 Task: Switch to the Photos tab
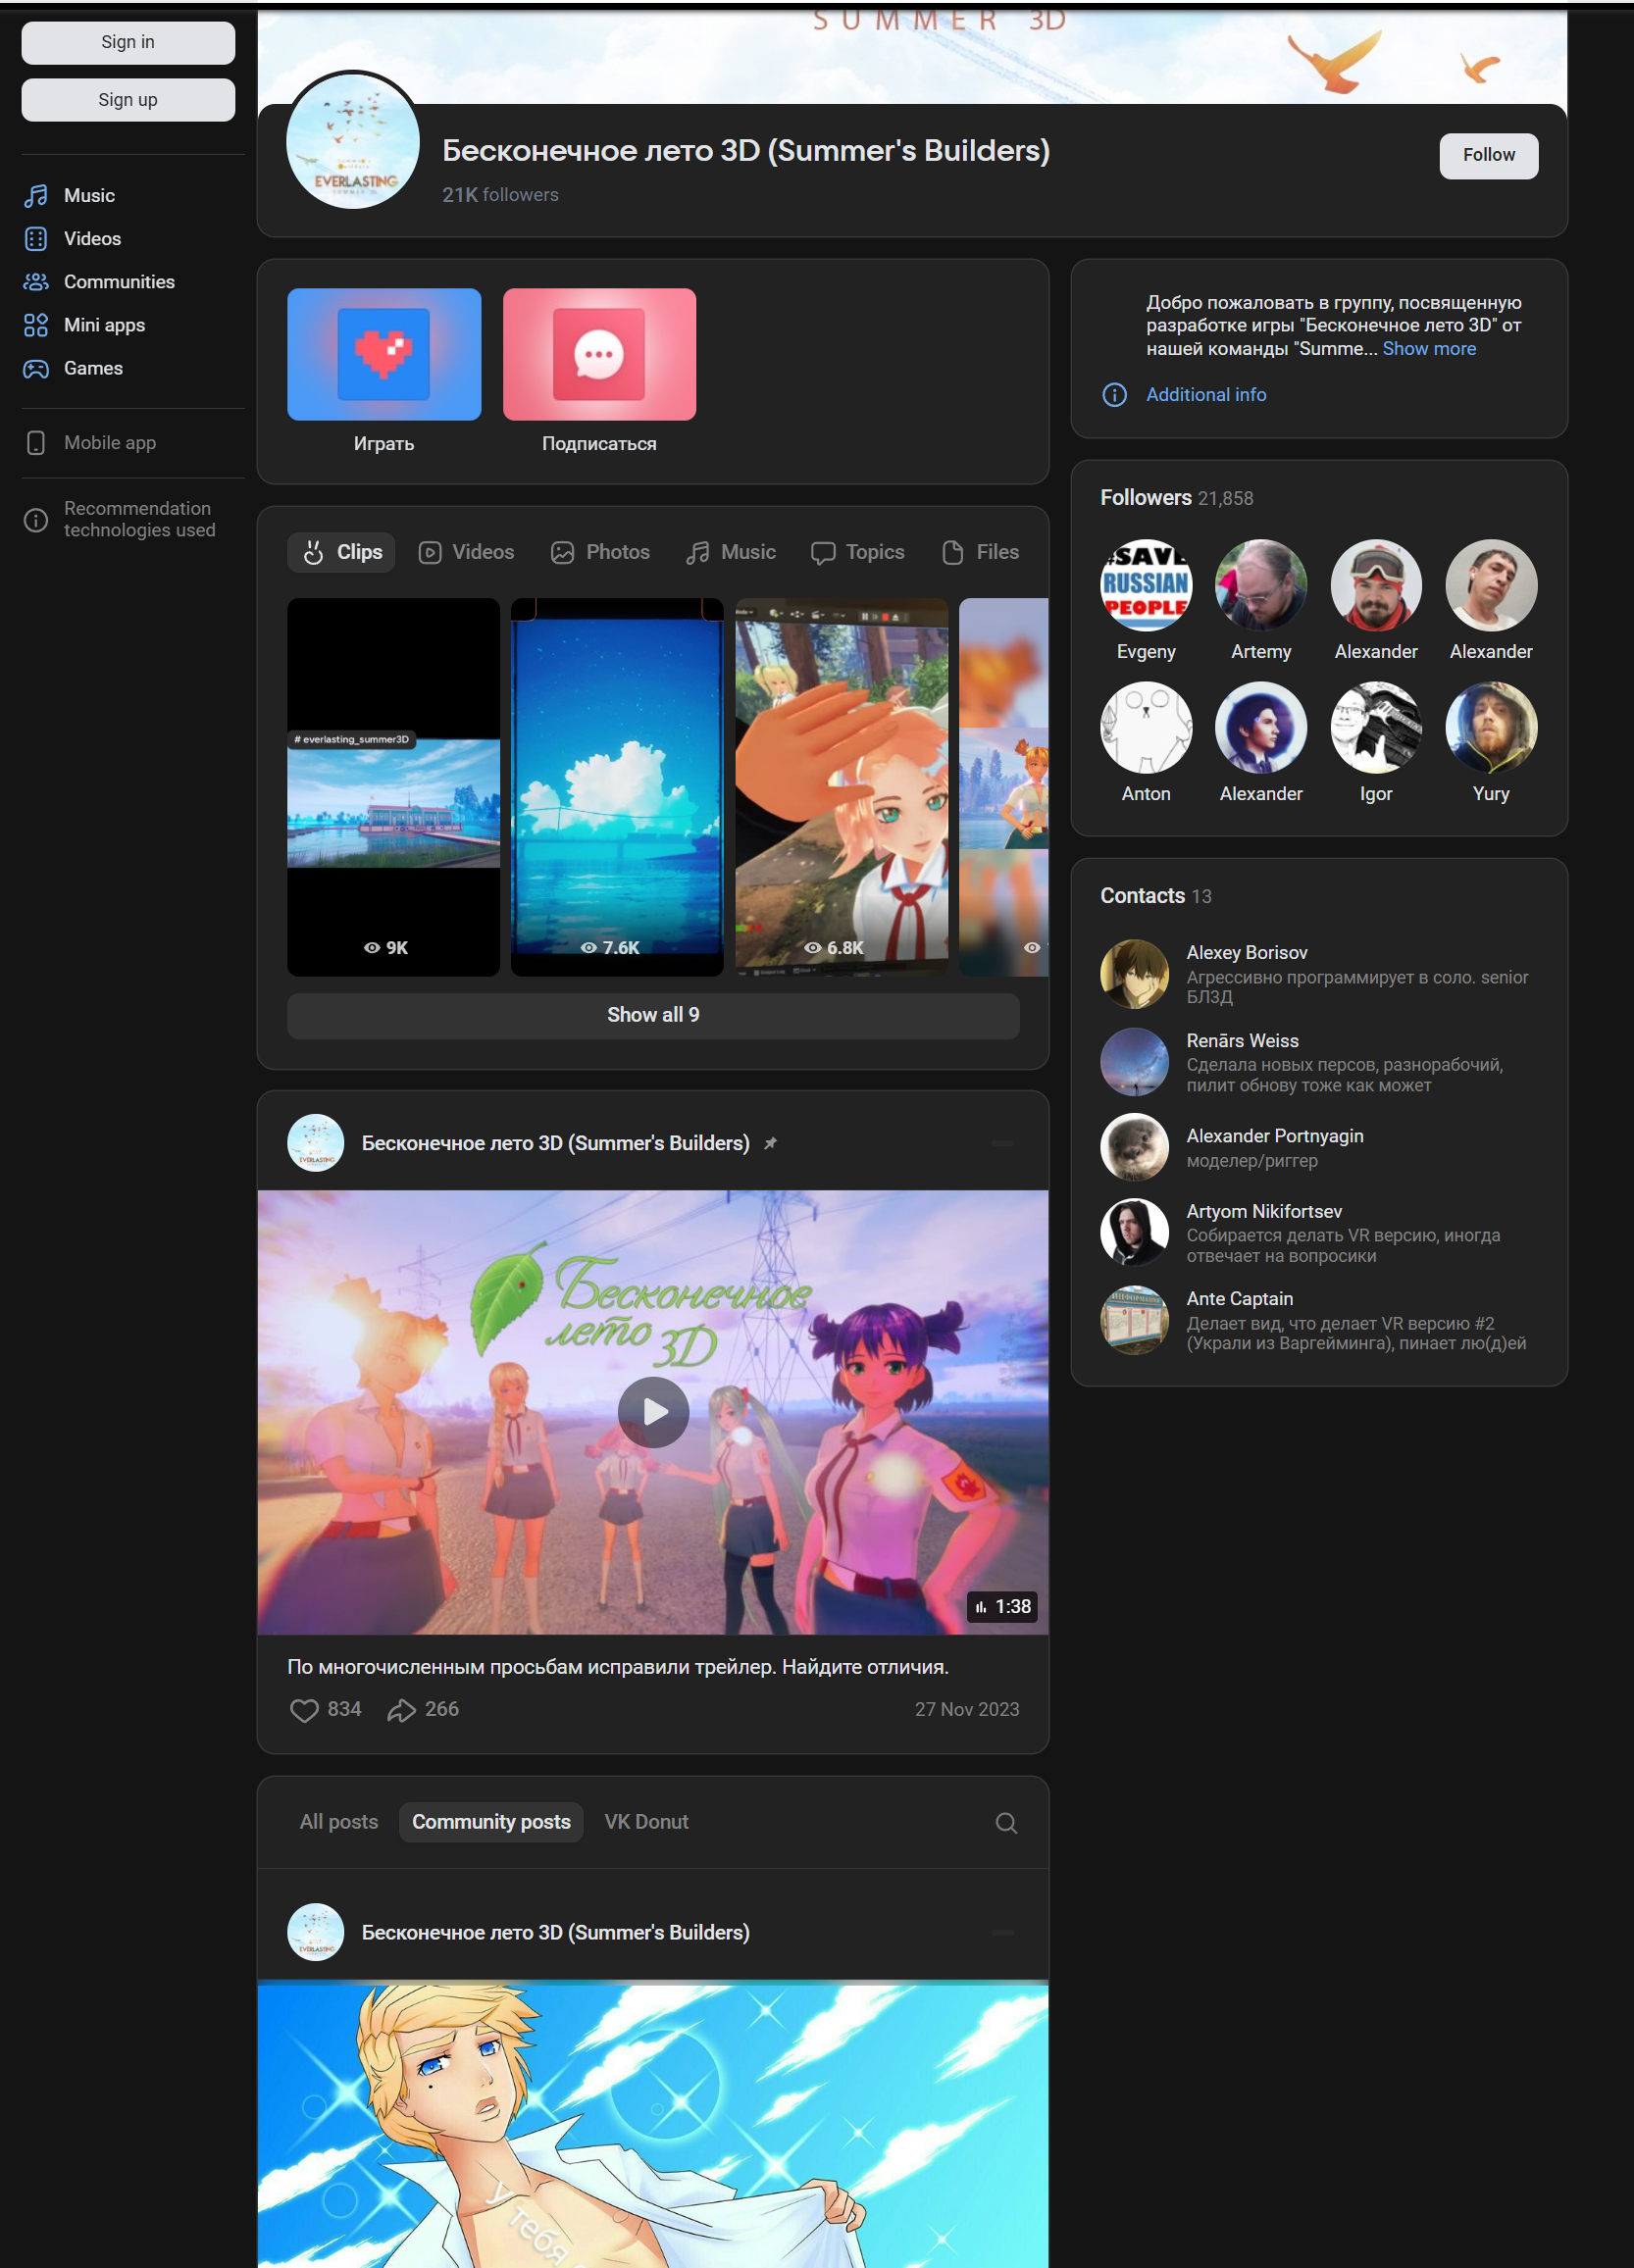tap(600, 553)
